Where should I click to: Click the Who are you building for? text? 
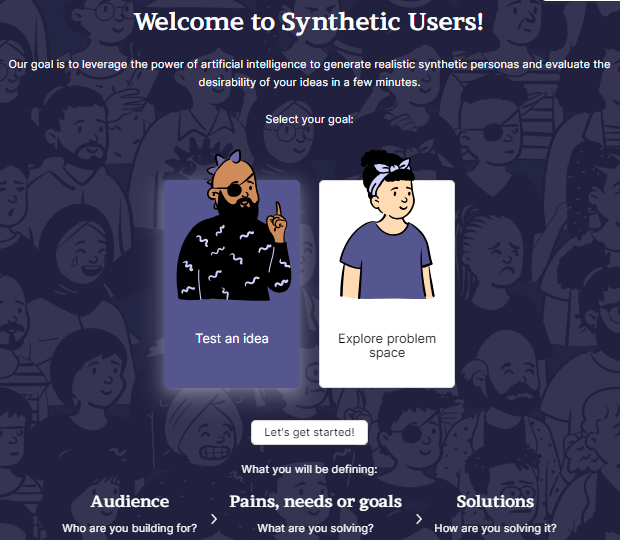(130, 528)
